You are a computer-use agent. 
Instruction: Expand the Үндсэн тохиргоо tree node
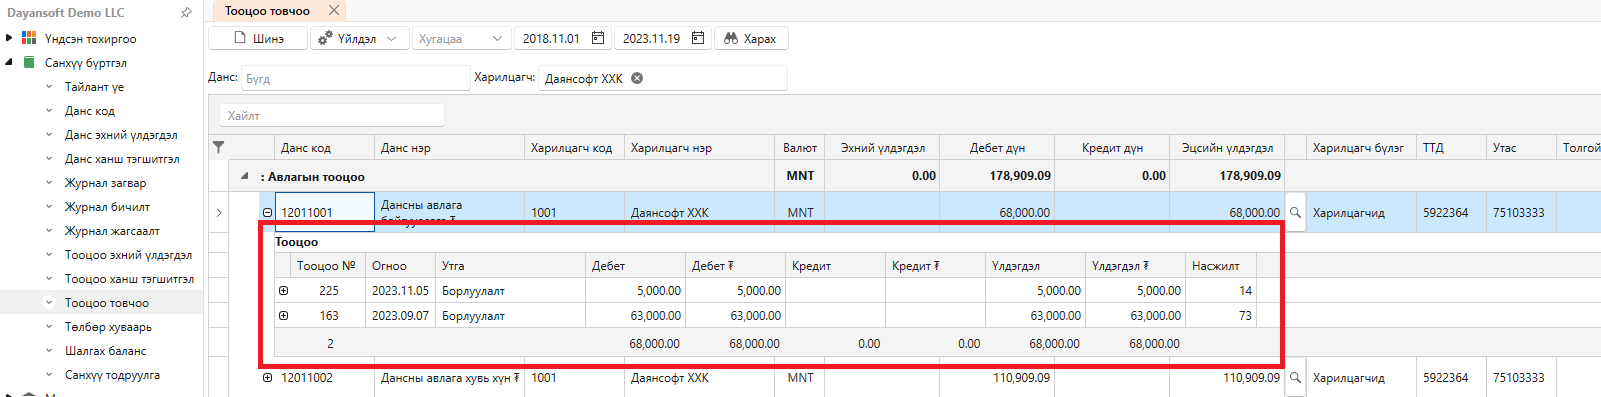point(9,38)
